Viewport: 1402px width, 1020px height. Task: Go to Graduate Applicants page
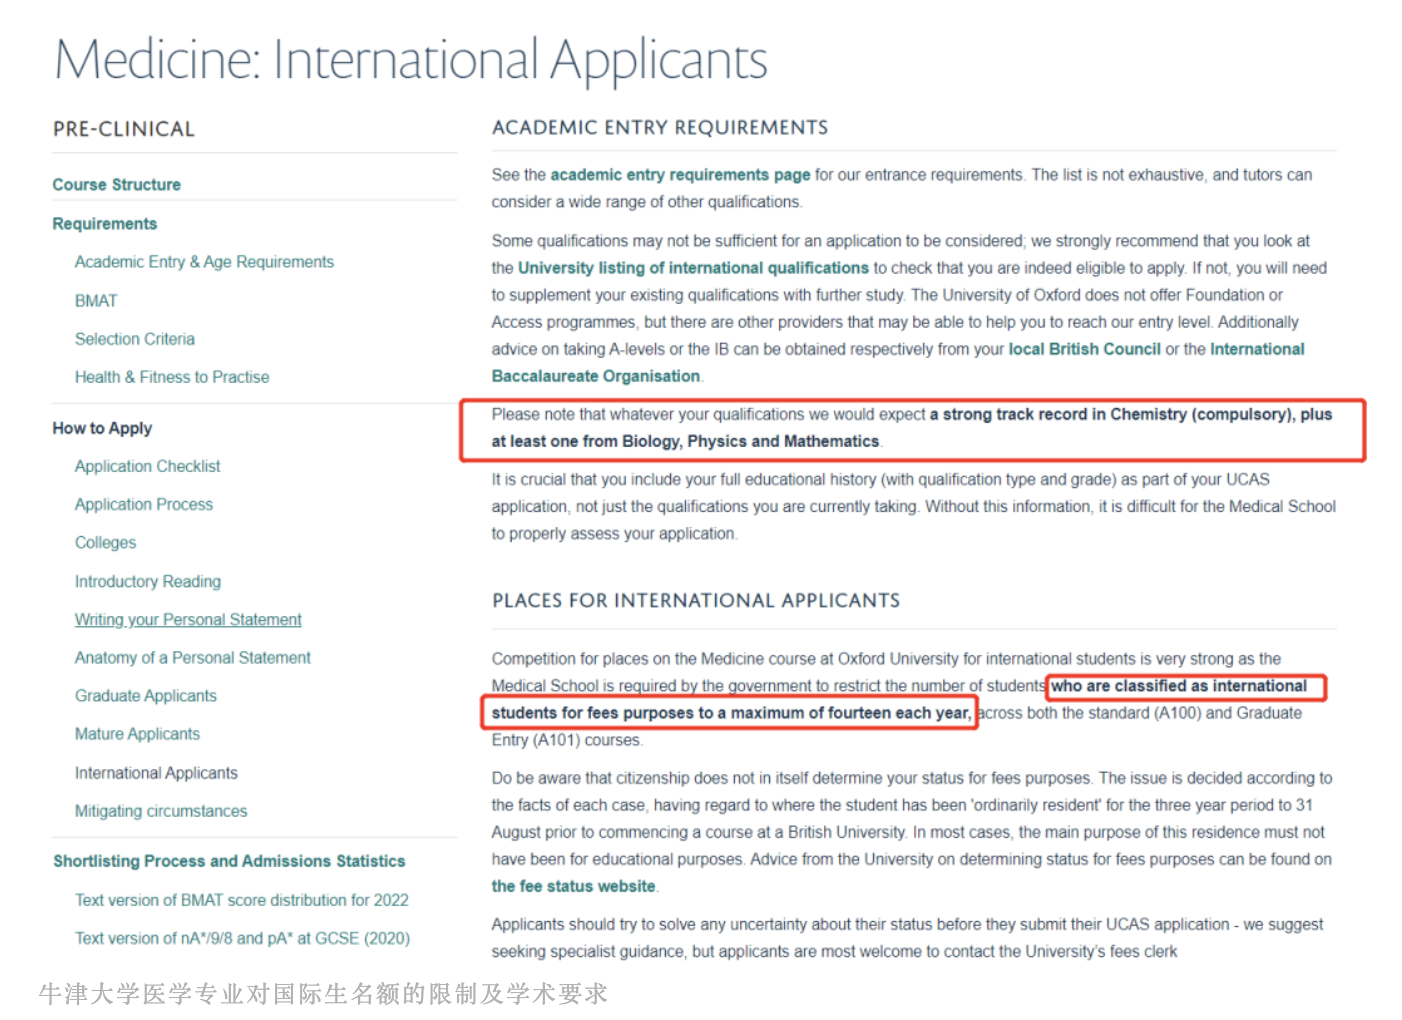[x=146, y=696]
